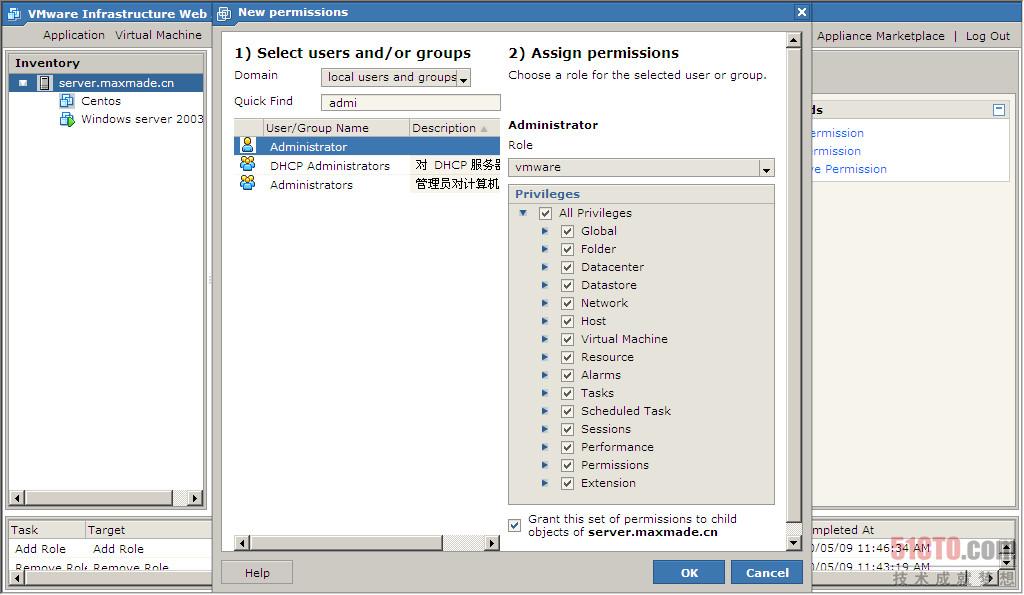The image size is (1024, 595).
Task: Uncheck the Alarms privilege
Action: tap(568, 375)
